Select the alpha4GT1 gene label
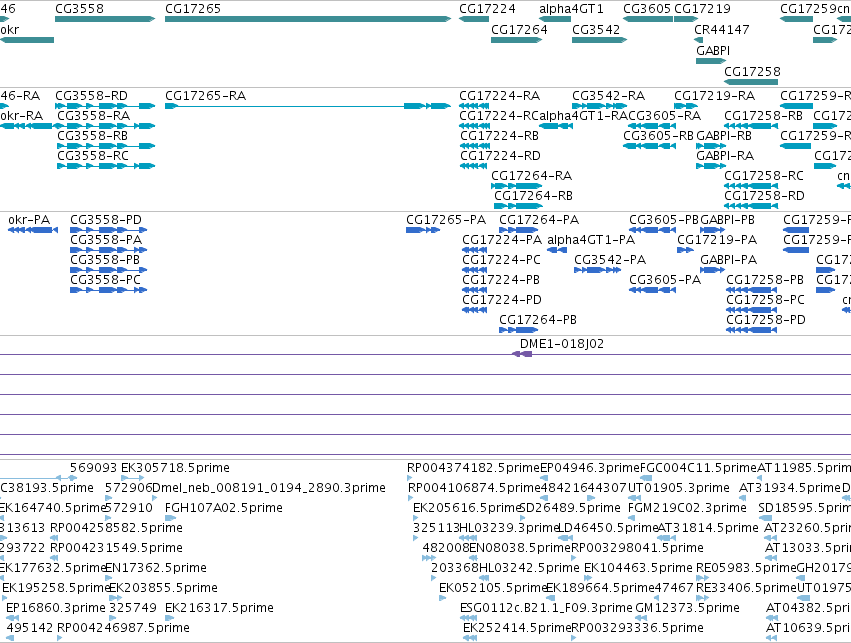 click(571, 9)
